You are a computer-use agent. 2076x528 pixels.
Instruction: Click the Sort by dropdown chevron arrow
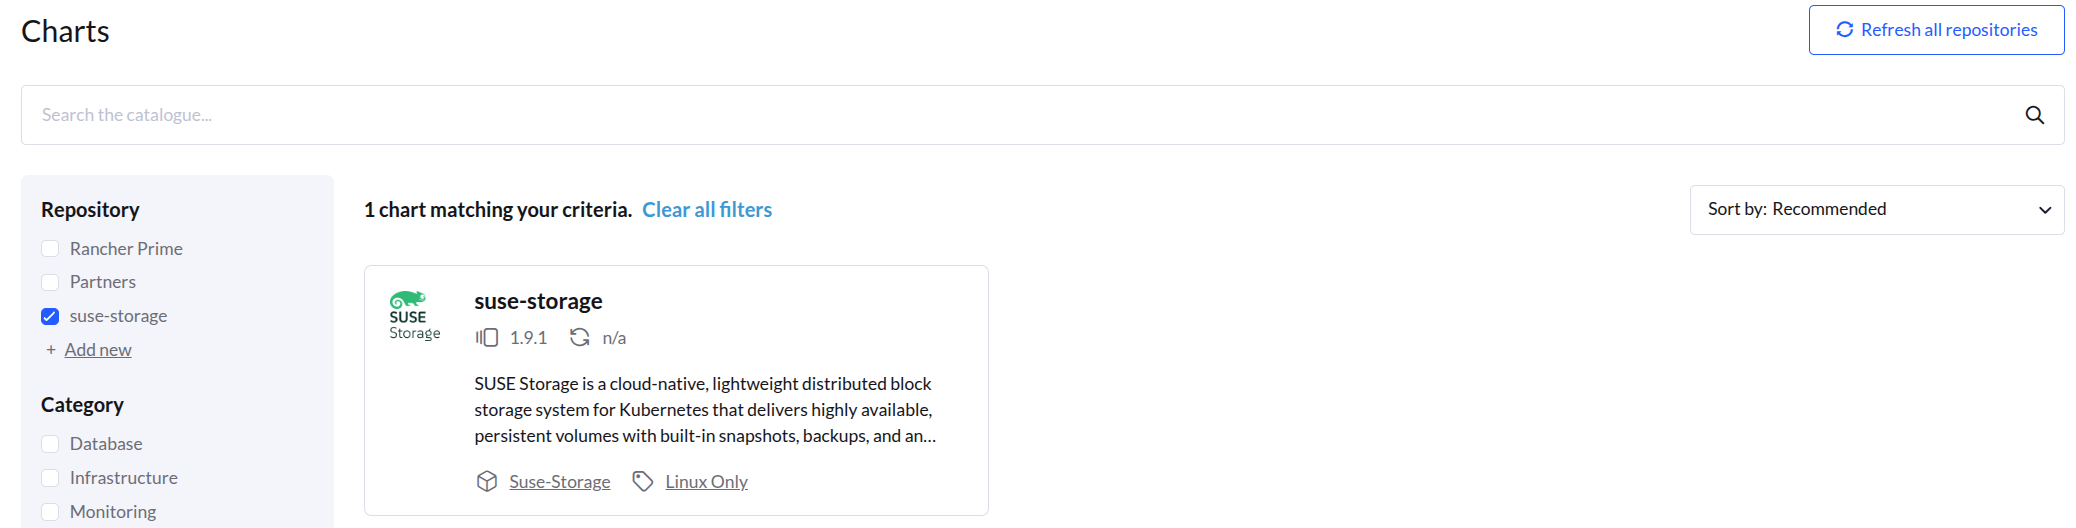tap(2044, 210)
